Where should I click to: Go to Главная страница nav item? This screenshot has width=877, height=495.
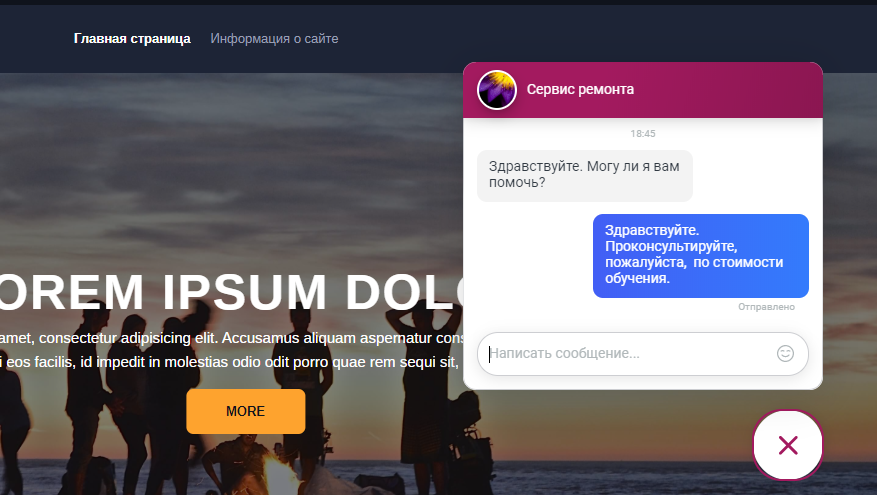click(132, 39)
